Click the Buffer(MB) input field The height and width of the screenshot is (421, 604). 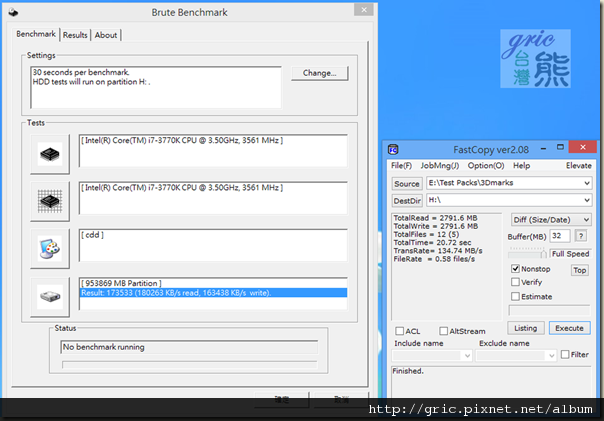pos(559,236)
